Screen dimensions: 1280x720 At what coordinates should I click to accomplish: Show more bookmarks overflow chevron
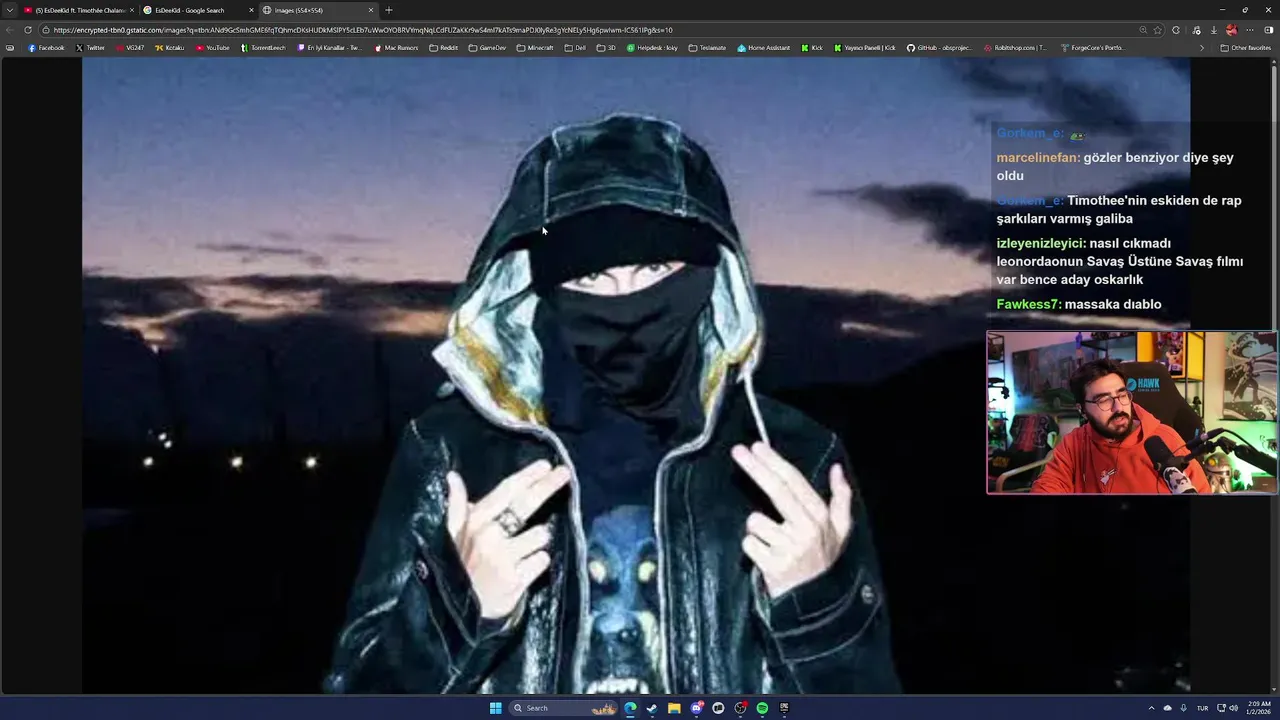1202,48
